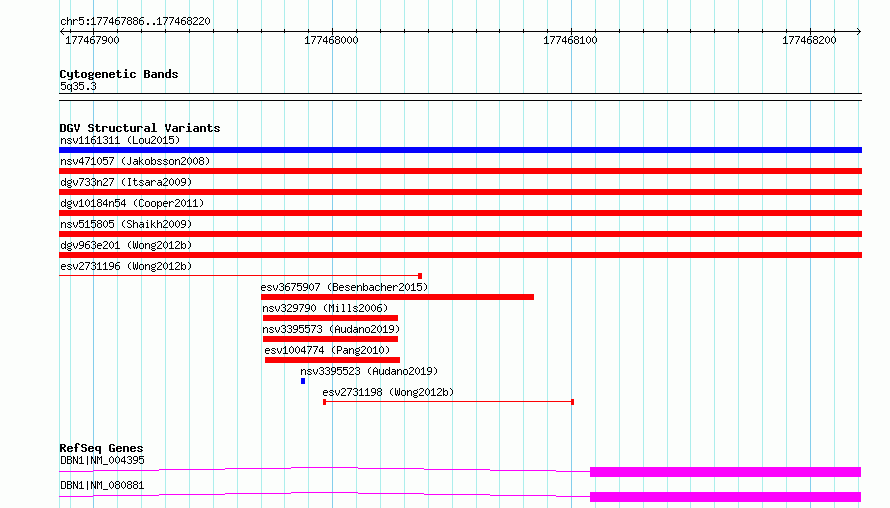The image size is (890, 508).
Task: Click the RefSeq Genes track title
Action: click(x=101, y=448)
